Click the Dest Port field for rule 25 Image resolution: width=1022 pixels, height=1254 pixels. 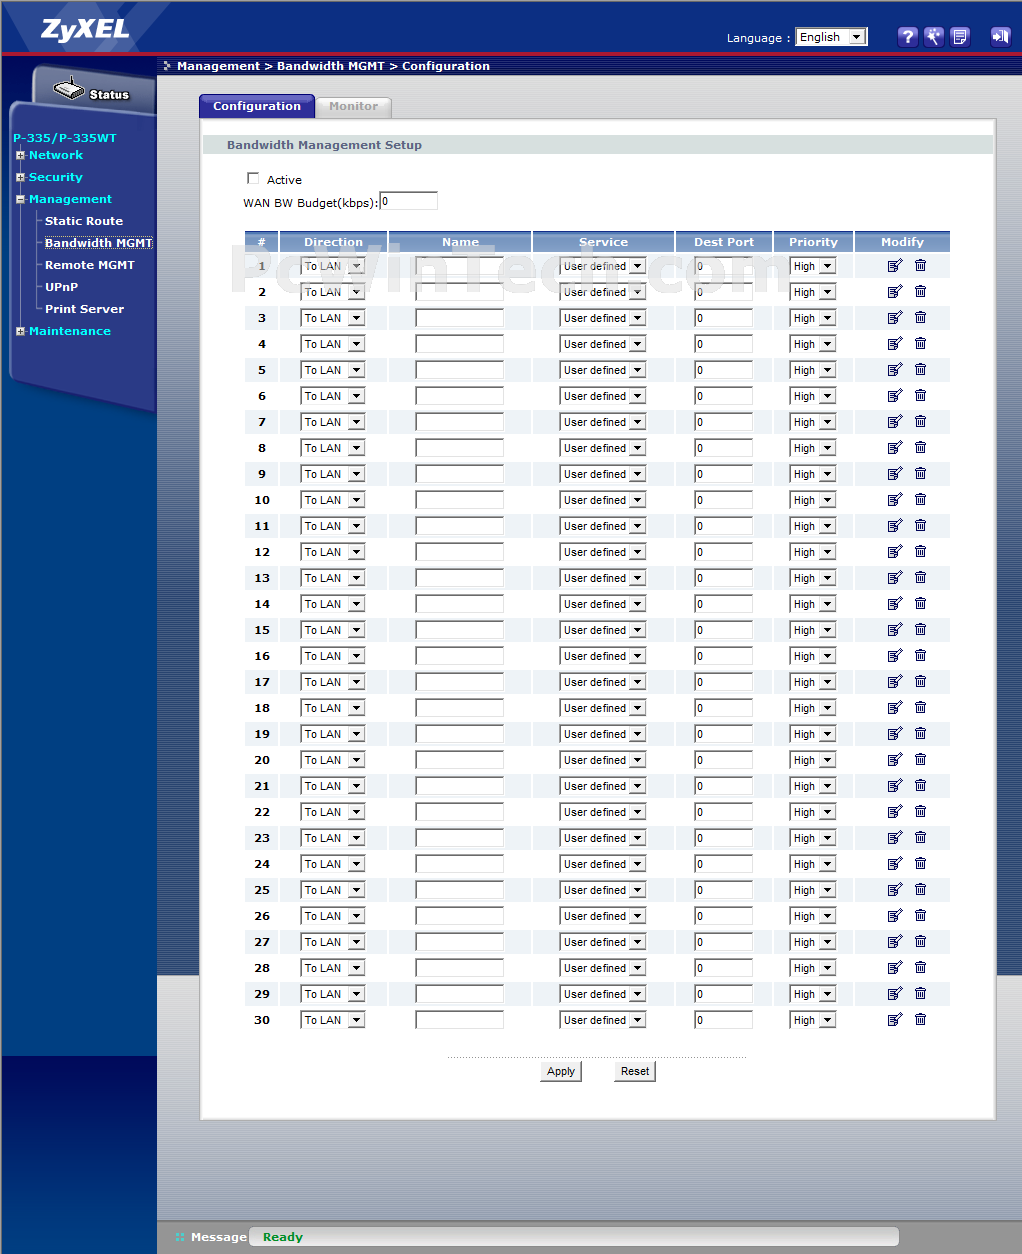[724, 890]
